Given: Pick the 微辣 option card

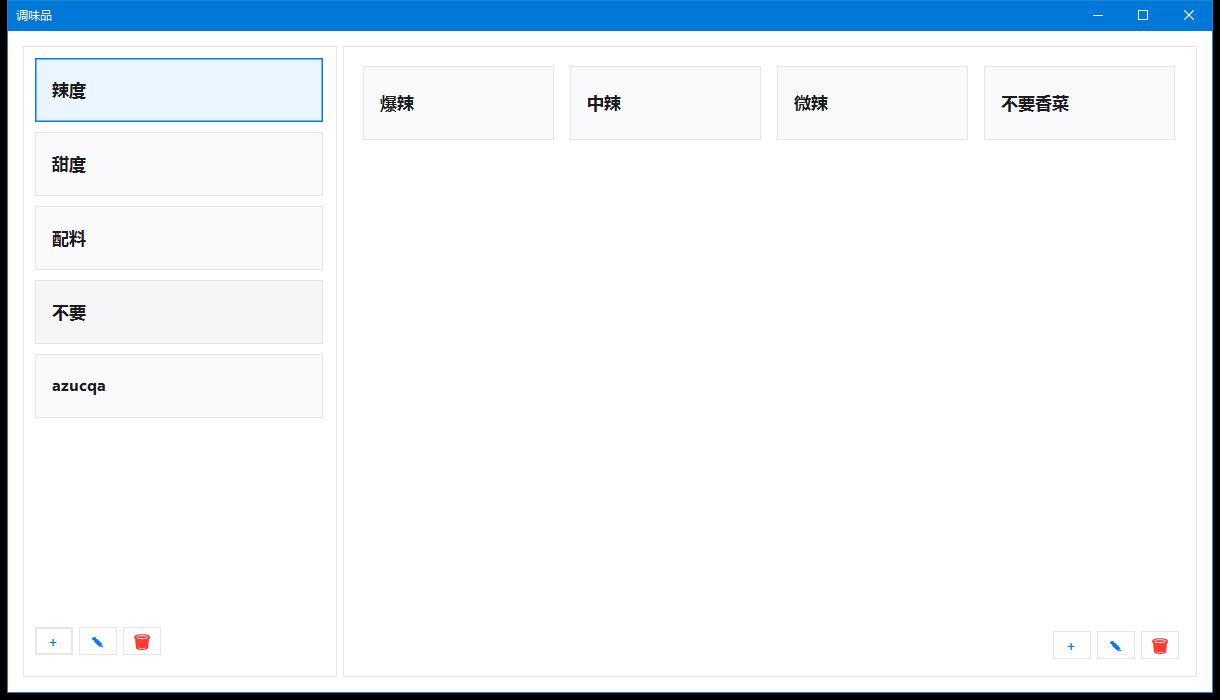Looking at the screenshot, I should pyautogui.click(x=872, y=103).
